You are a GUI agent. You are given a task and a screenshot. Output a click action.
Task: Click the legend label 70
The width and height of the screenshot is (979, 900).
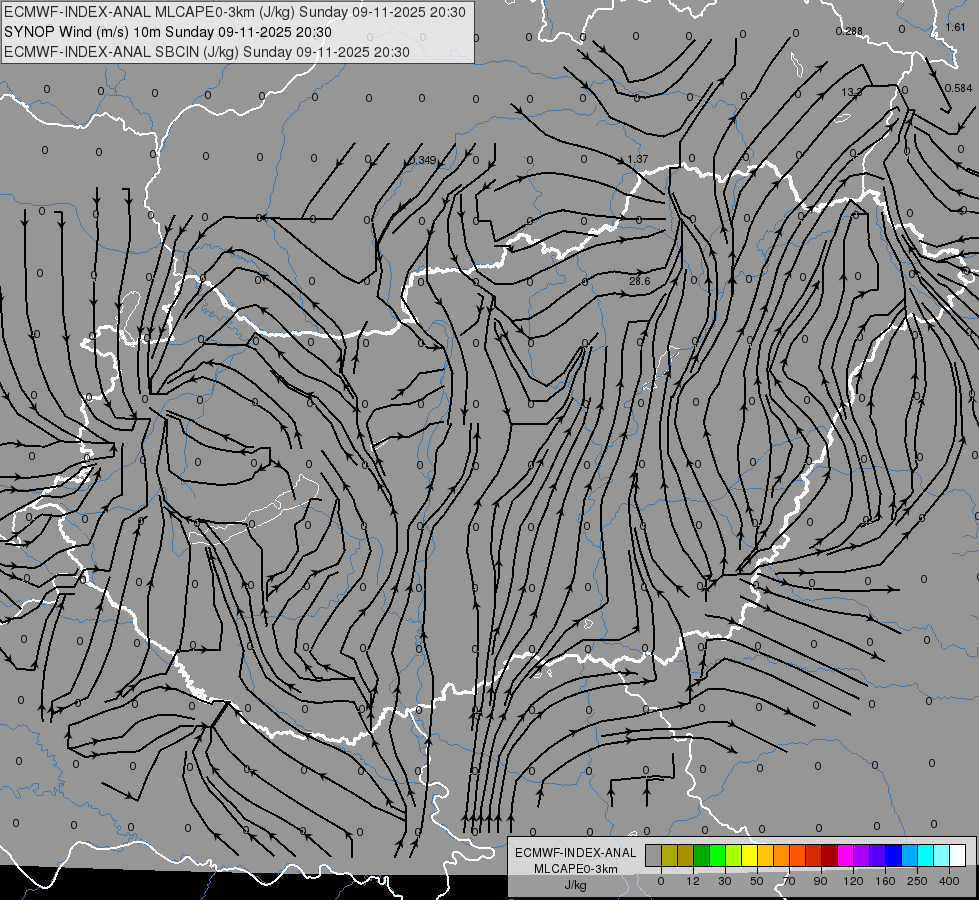click(789, 881)
